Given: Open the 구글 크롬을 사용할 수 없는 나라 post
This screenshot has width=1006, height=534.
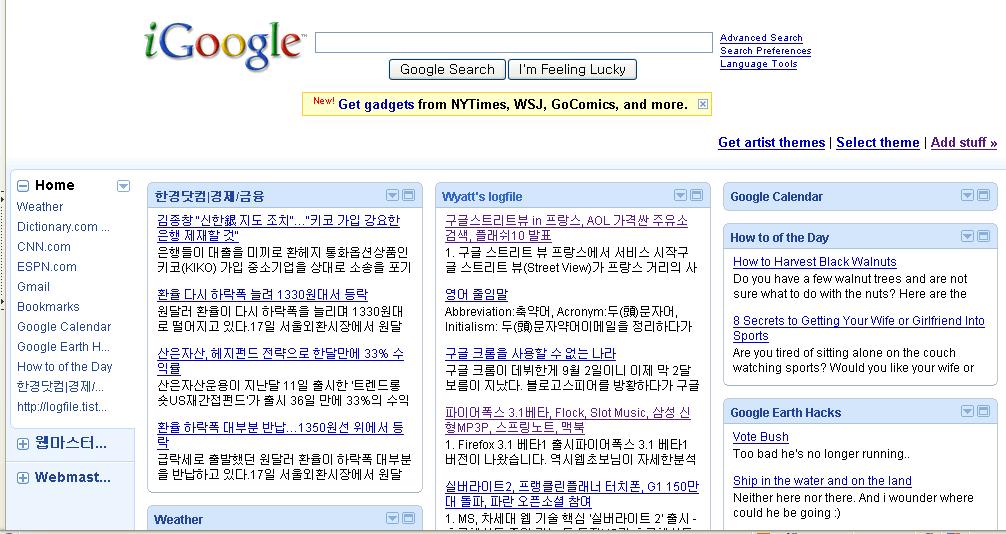Looking at the screenshot, I should [531, 354].
